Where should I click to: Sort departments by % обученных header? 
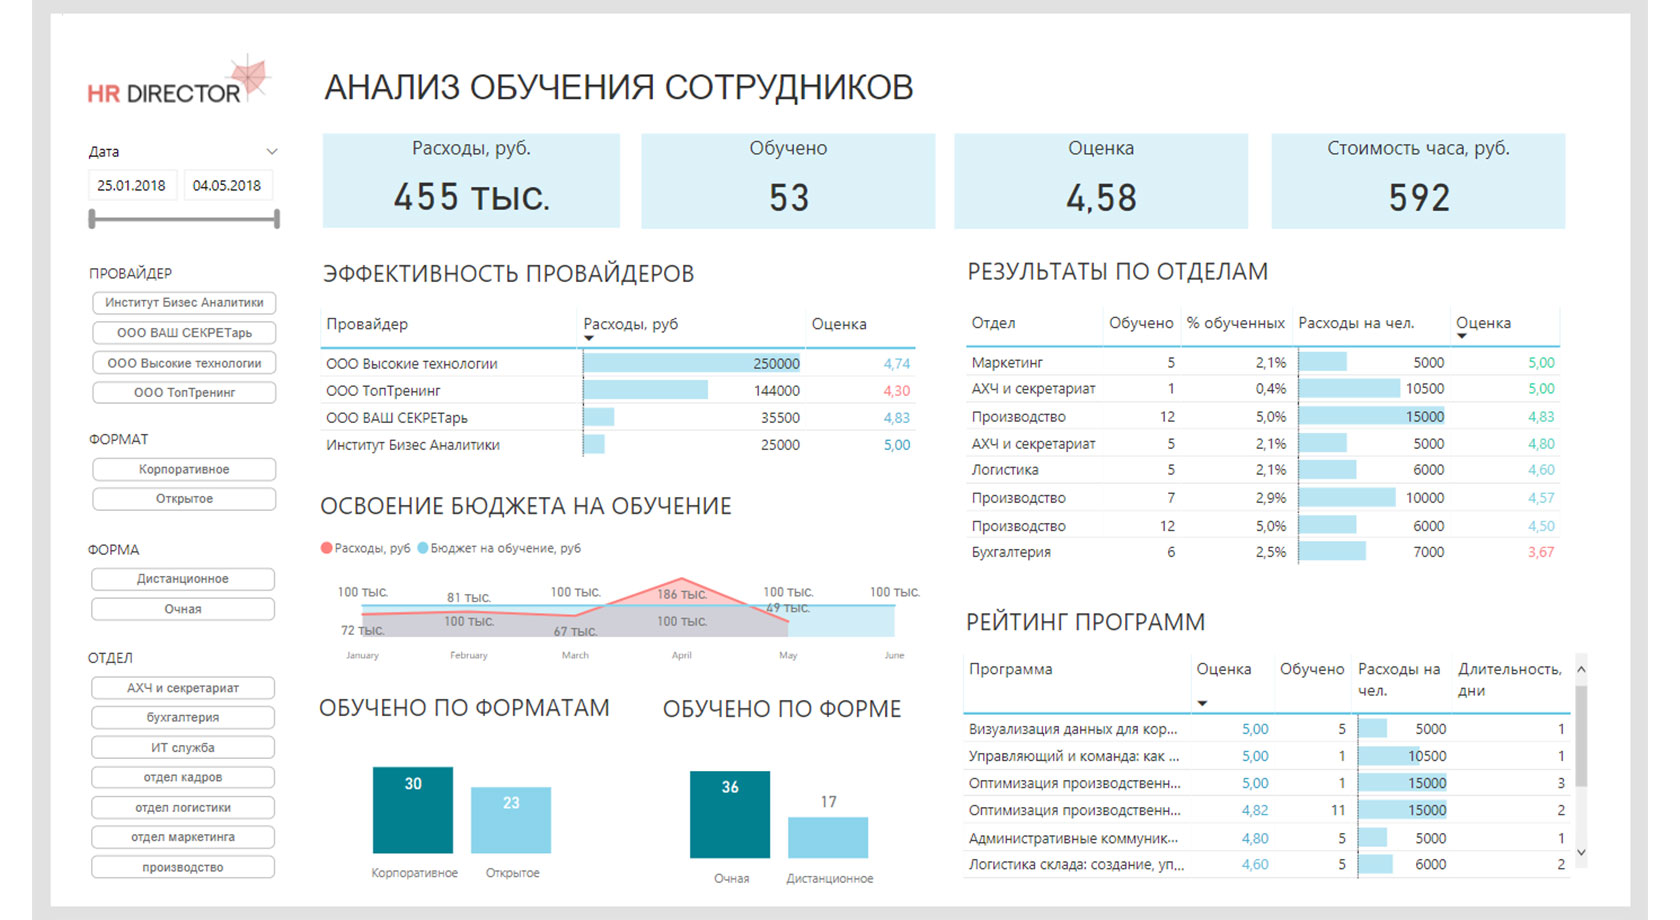point(1235,323)
